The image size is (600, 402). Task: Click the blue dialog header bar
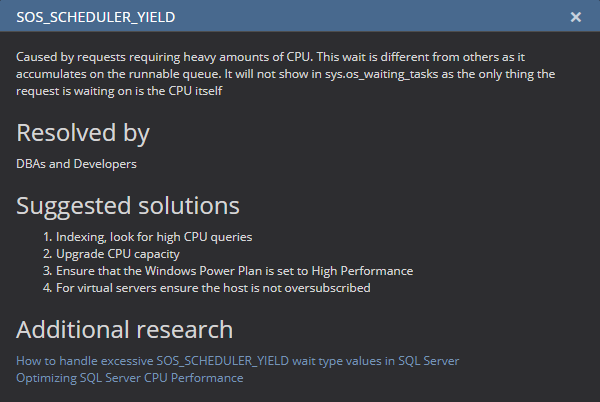click(x=300, y=16)
